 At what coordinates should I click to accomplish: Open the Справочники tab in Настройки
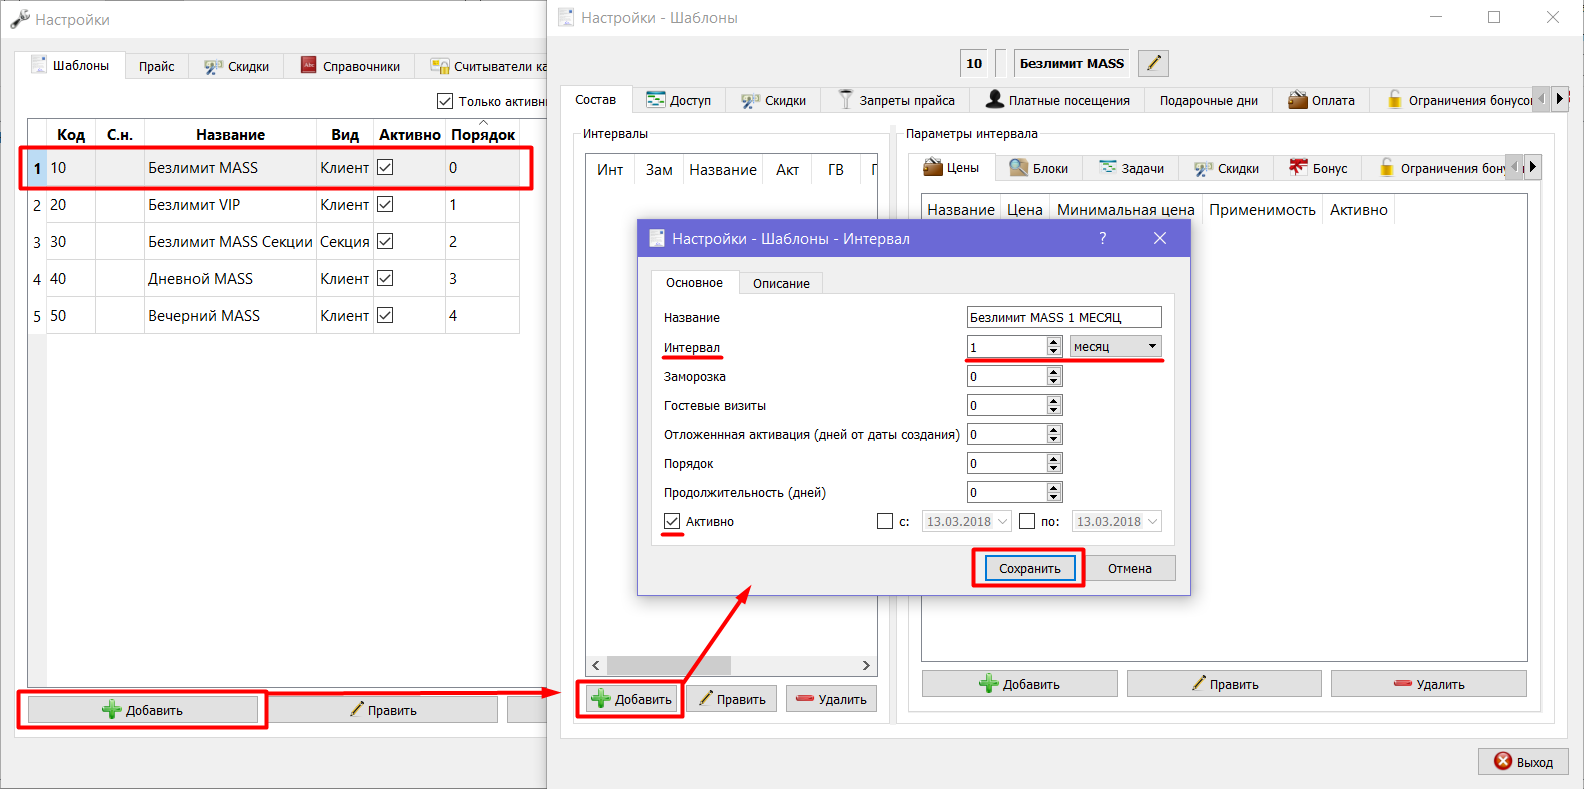[x=350, y=66]
